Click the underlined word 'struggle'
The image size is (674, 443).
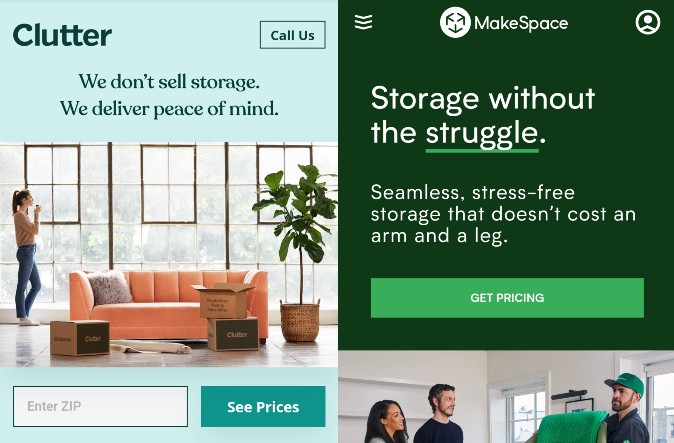tap(482, 134)
